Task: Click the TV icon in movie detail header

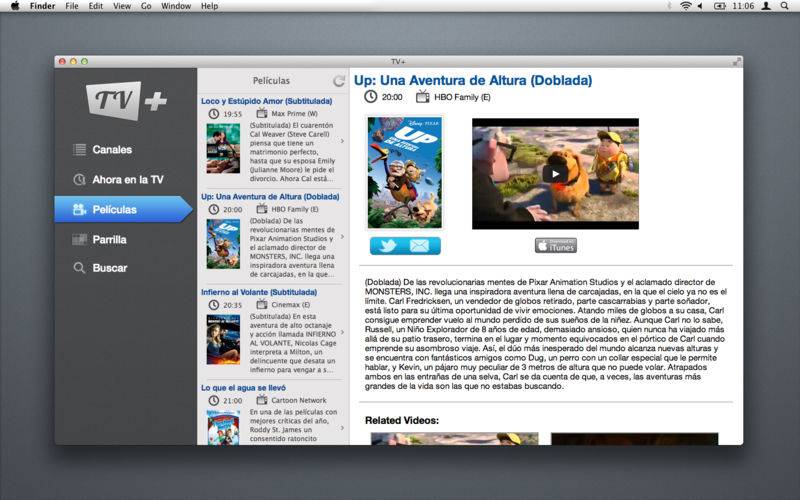Action: point(422,96)
